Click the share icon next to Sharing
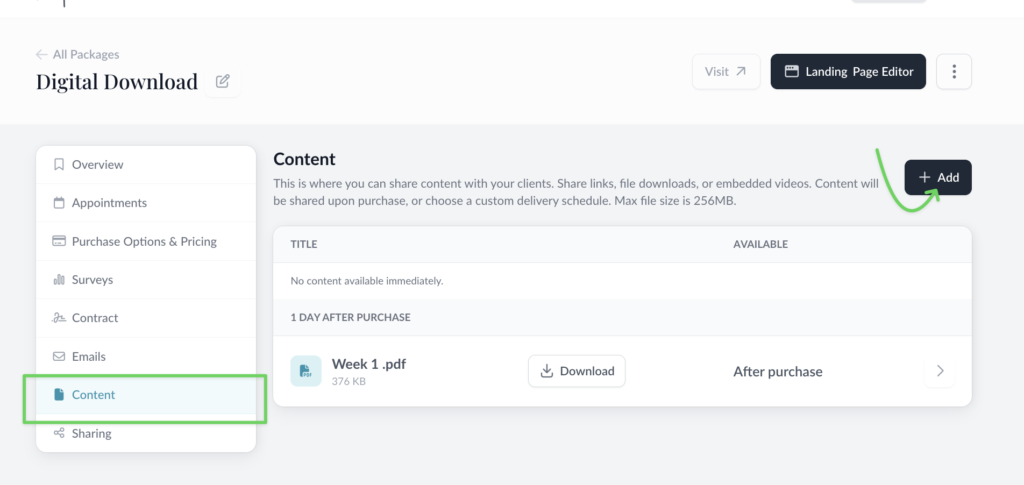 pyautogui.click(x=59, y=434)
